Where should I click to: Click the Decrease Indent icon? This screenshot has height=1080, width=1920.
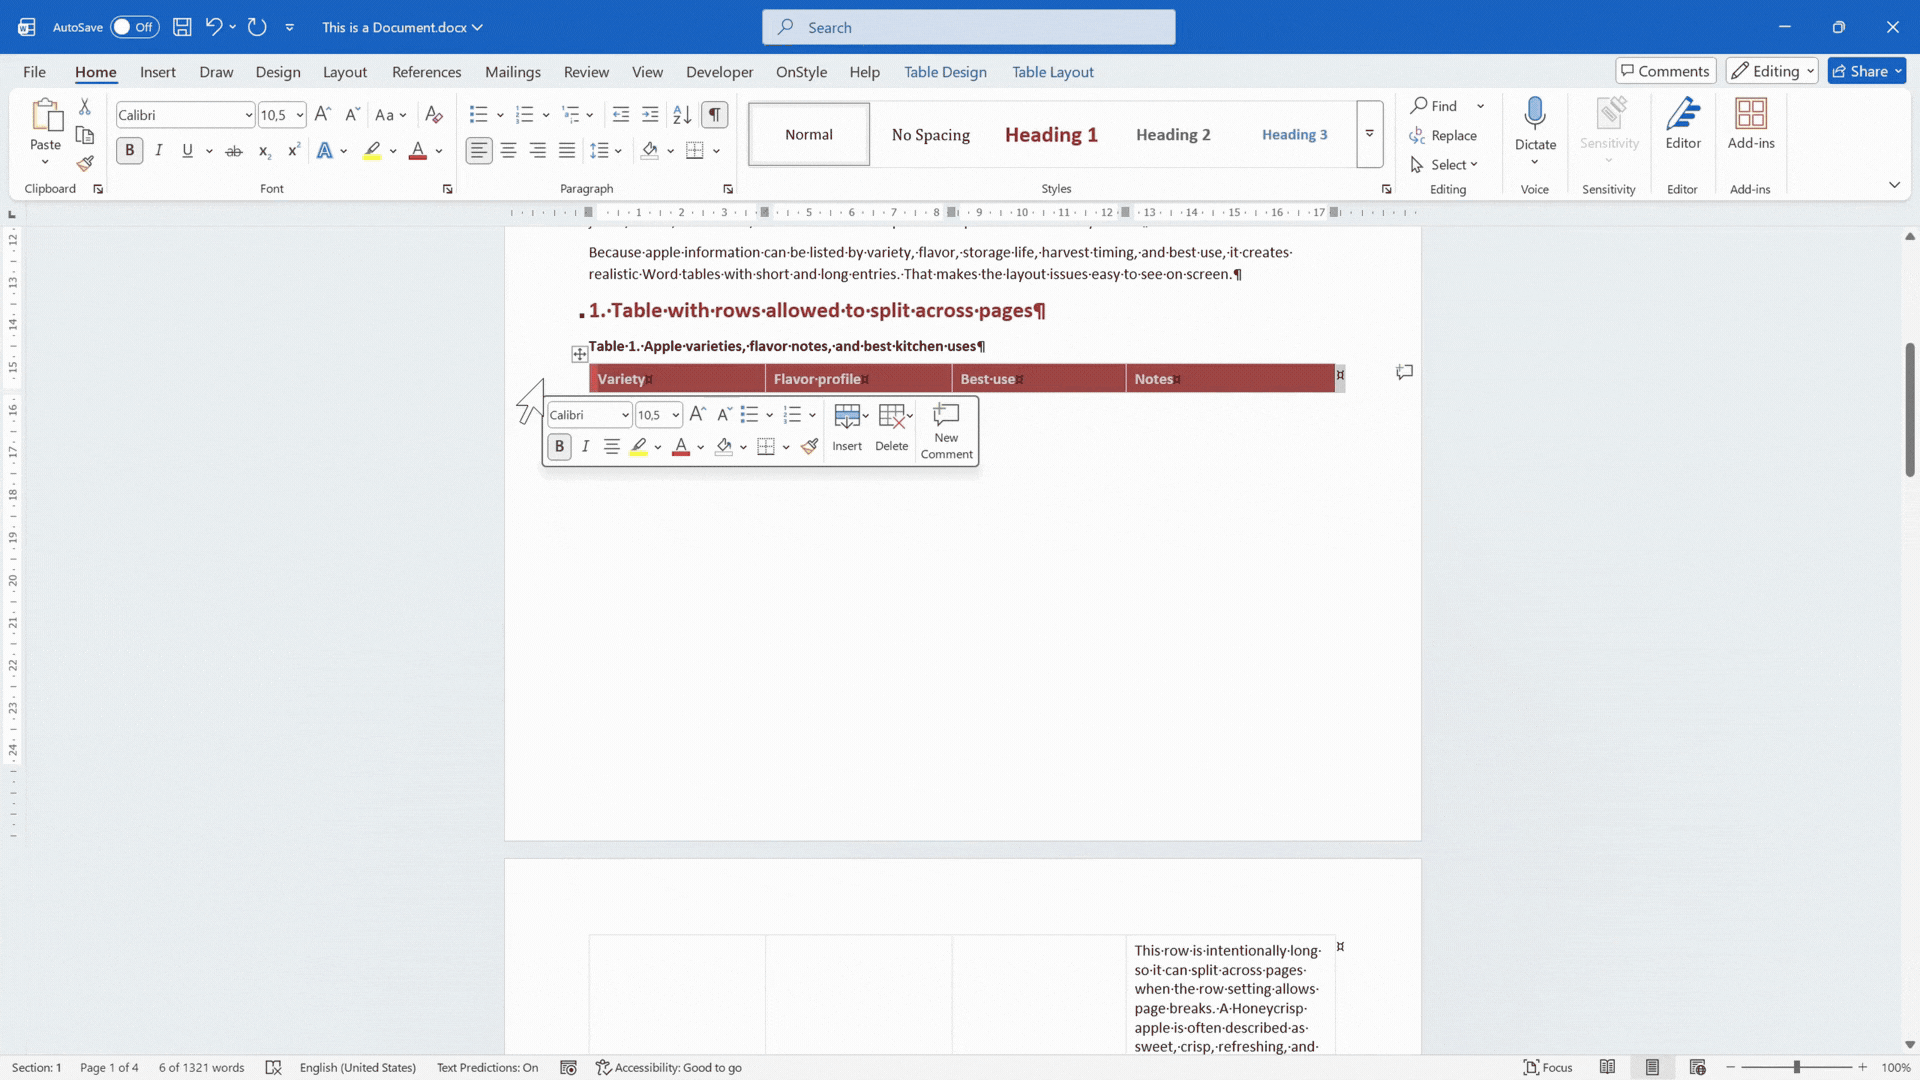pyautogui.click(x=621, y=115)
